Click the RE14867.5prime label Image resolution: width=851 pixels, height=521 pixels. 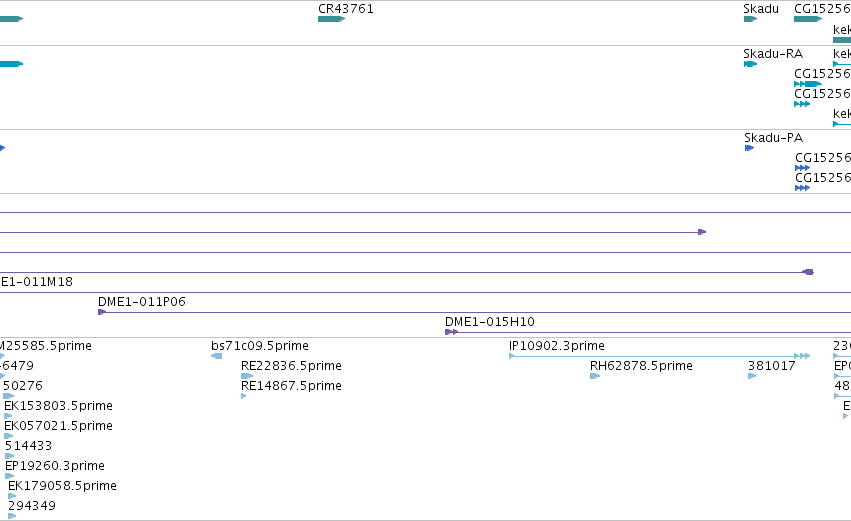(291, 386)
